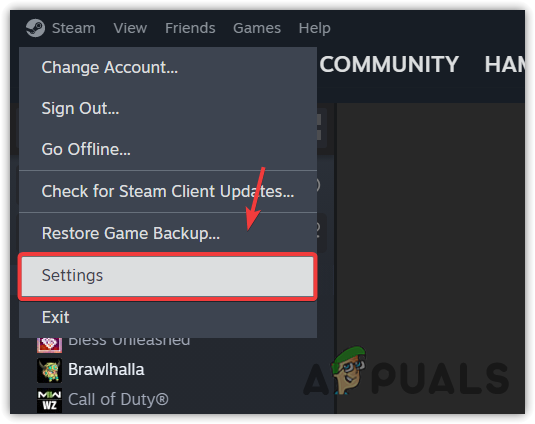Select Check for Steam Client Updates
Screen dimensions: 535x424
click(168, 191)
